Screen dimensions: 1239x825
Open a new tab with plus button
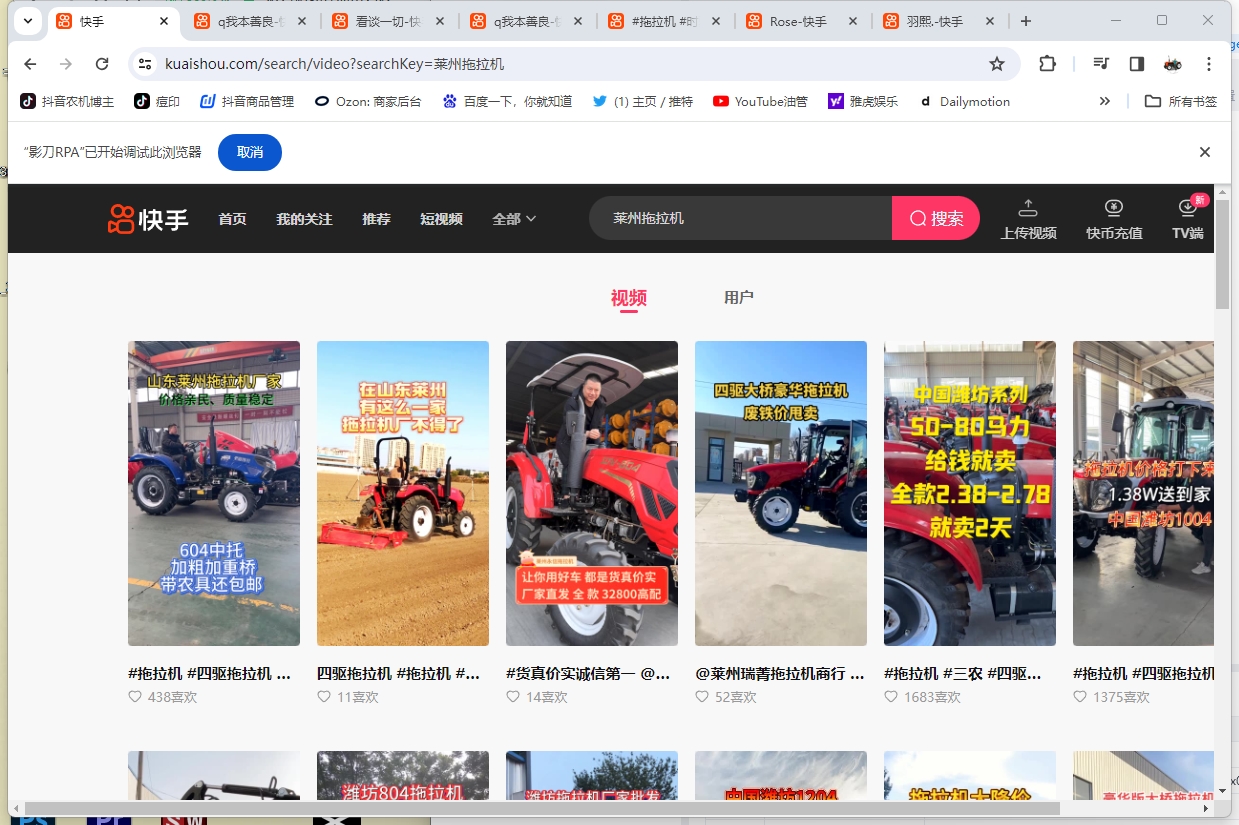pyautogui.click(x=1026, y=21)
